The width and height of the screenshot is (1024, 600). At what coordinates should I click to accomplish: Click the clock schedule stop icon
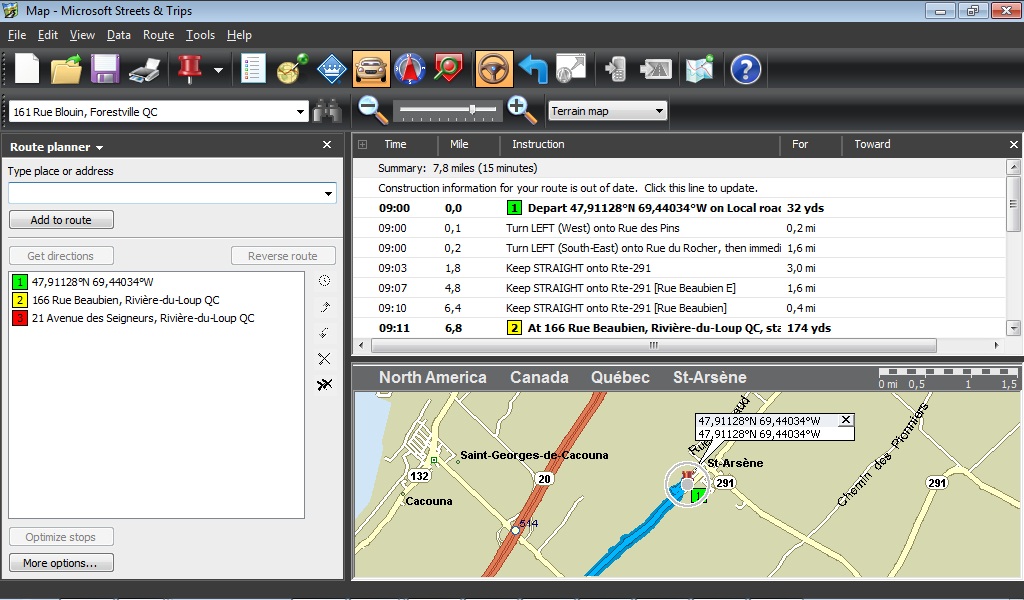coord(325,281)
